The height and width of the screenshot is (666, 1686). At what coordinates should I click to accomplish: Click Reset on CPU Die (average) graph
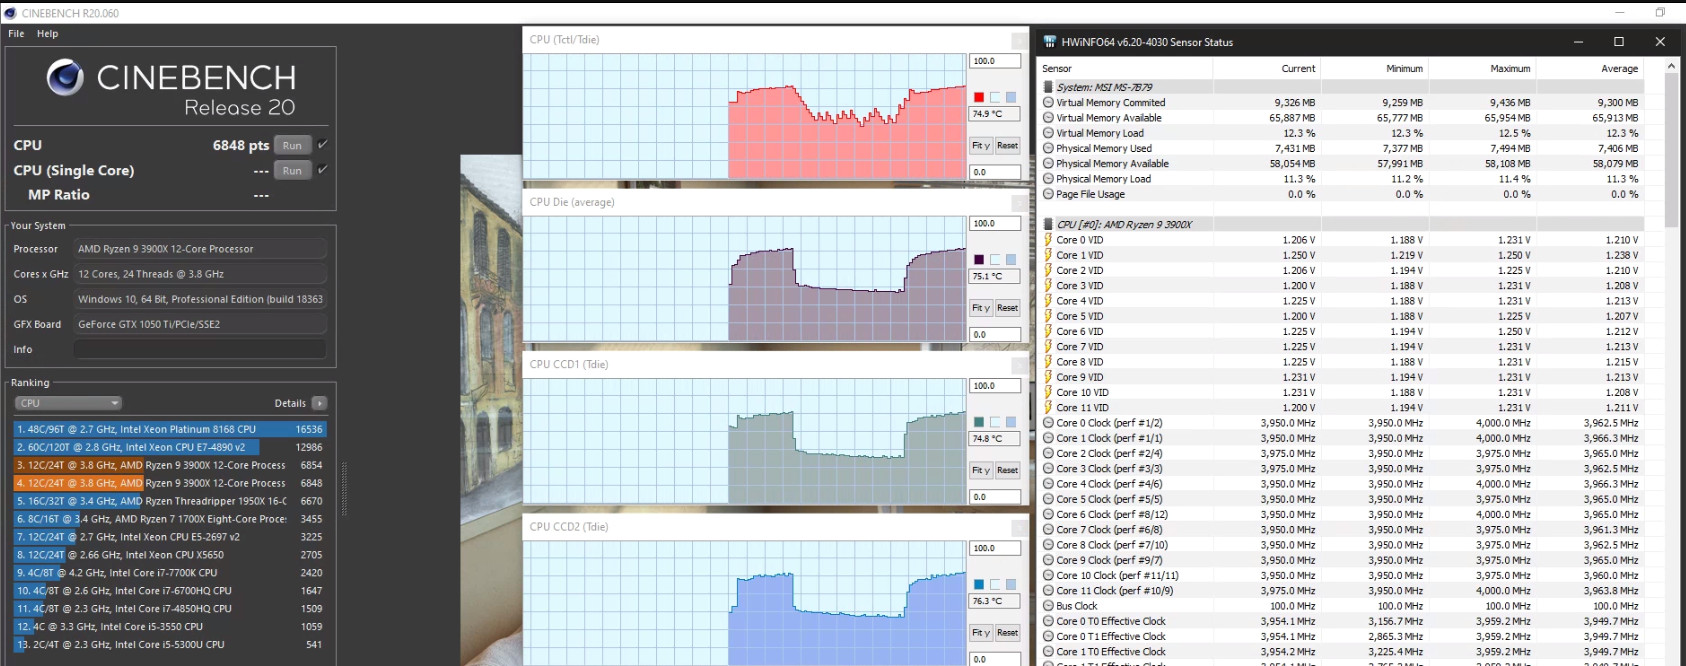pos(1008,308)
